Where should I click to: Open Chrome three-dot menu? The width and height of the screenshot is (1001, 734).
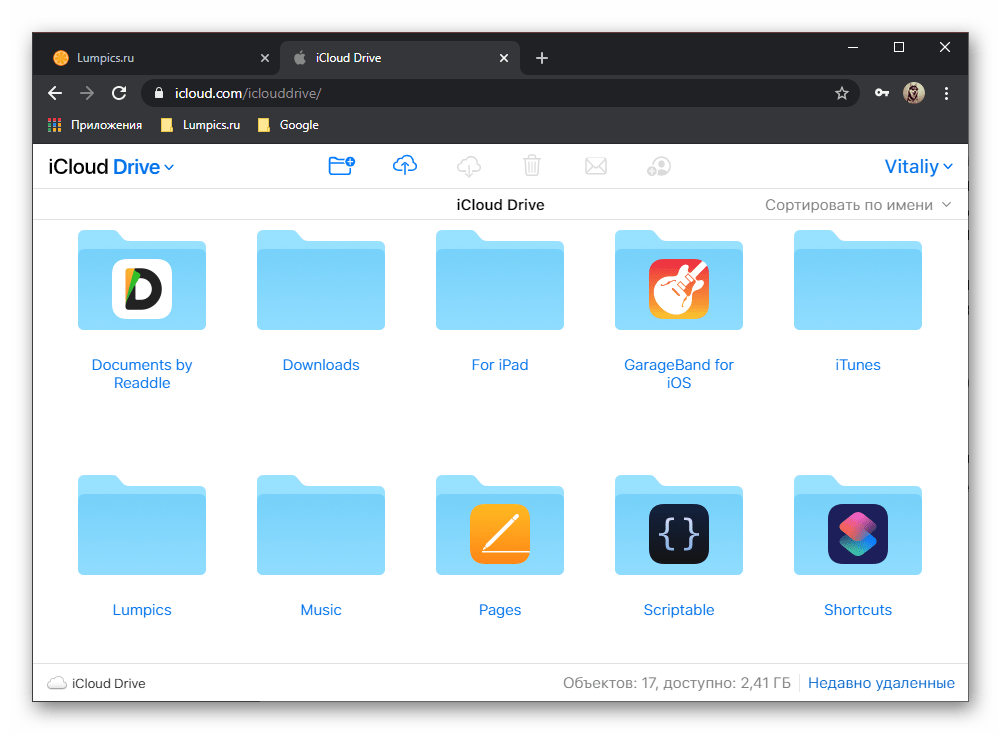point(946,93)
